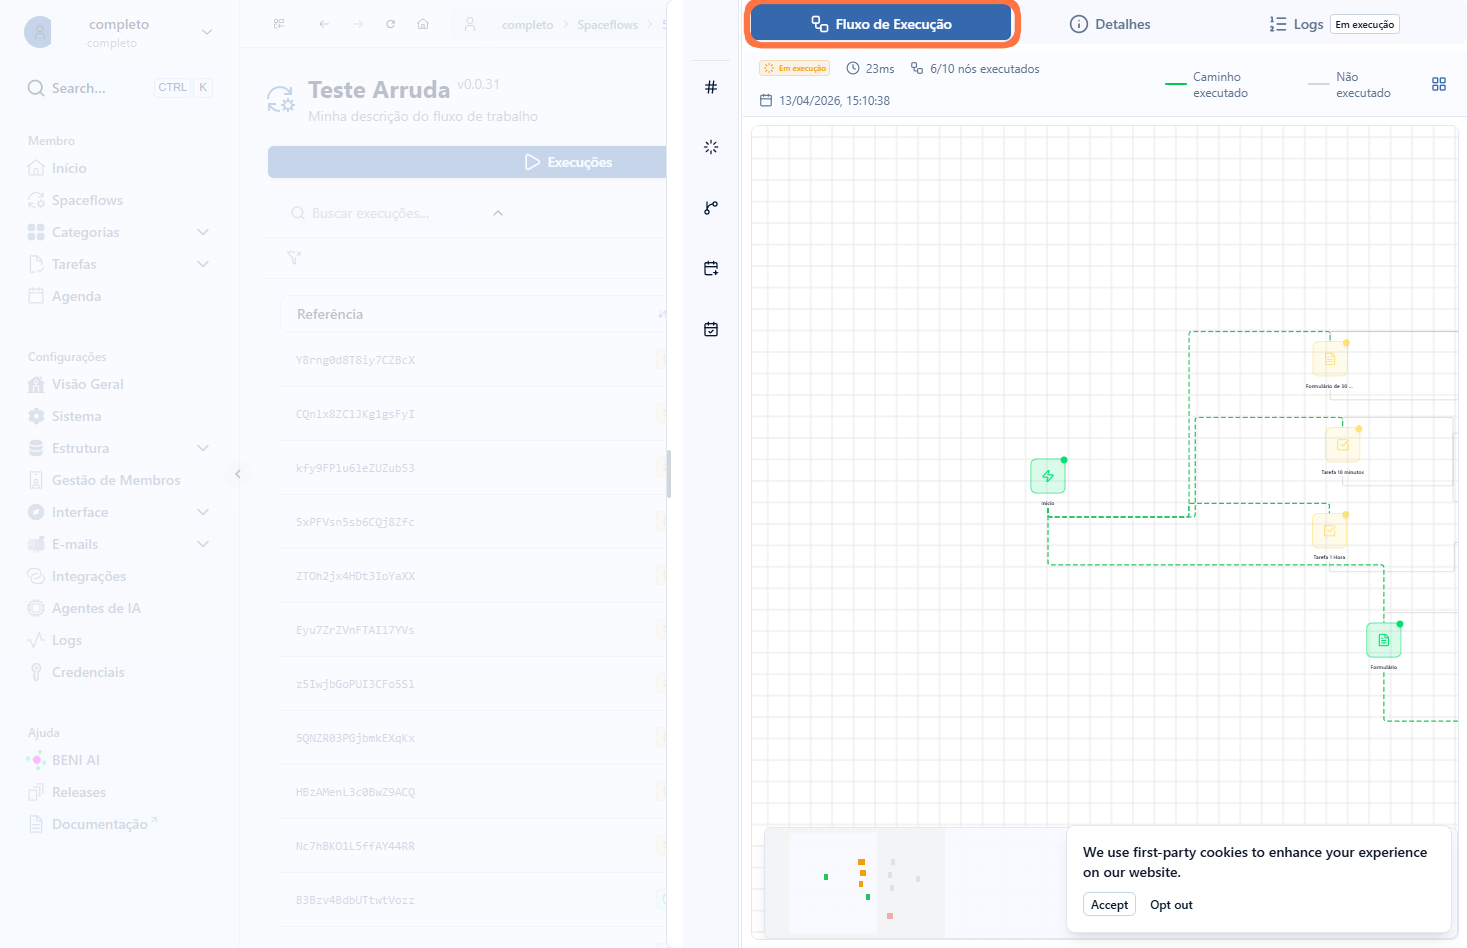
Task: Expand the Interface submenu
Action: coord(203,512)
